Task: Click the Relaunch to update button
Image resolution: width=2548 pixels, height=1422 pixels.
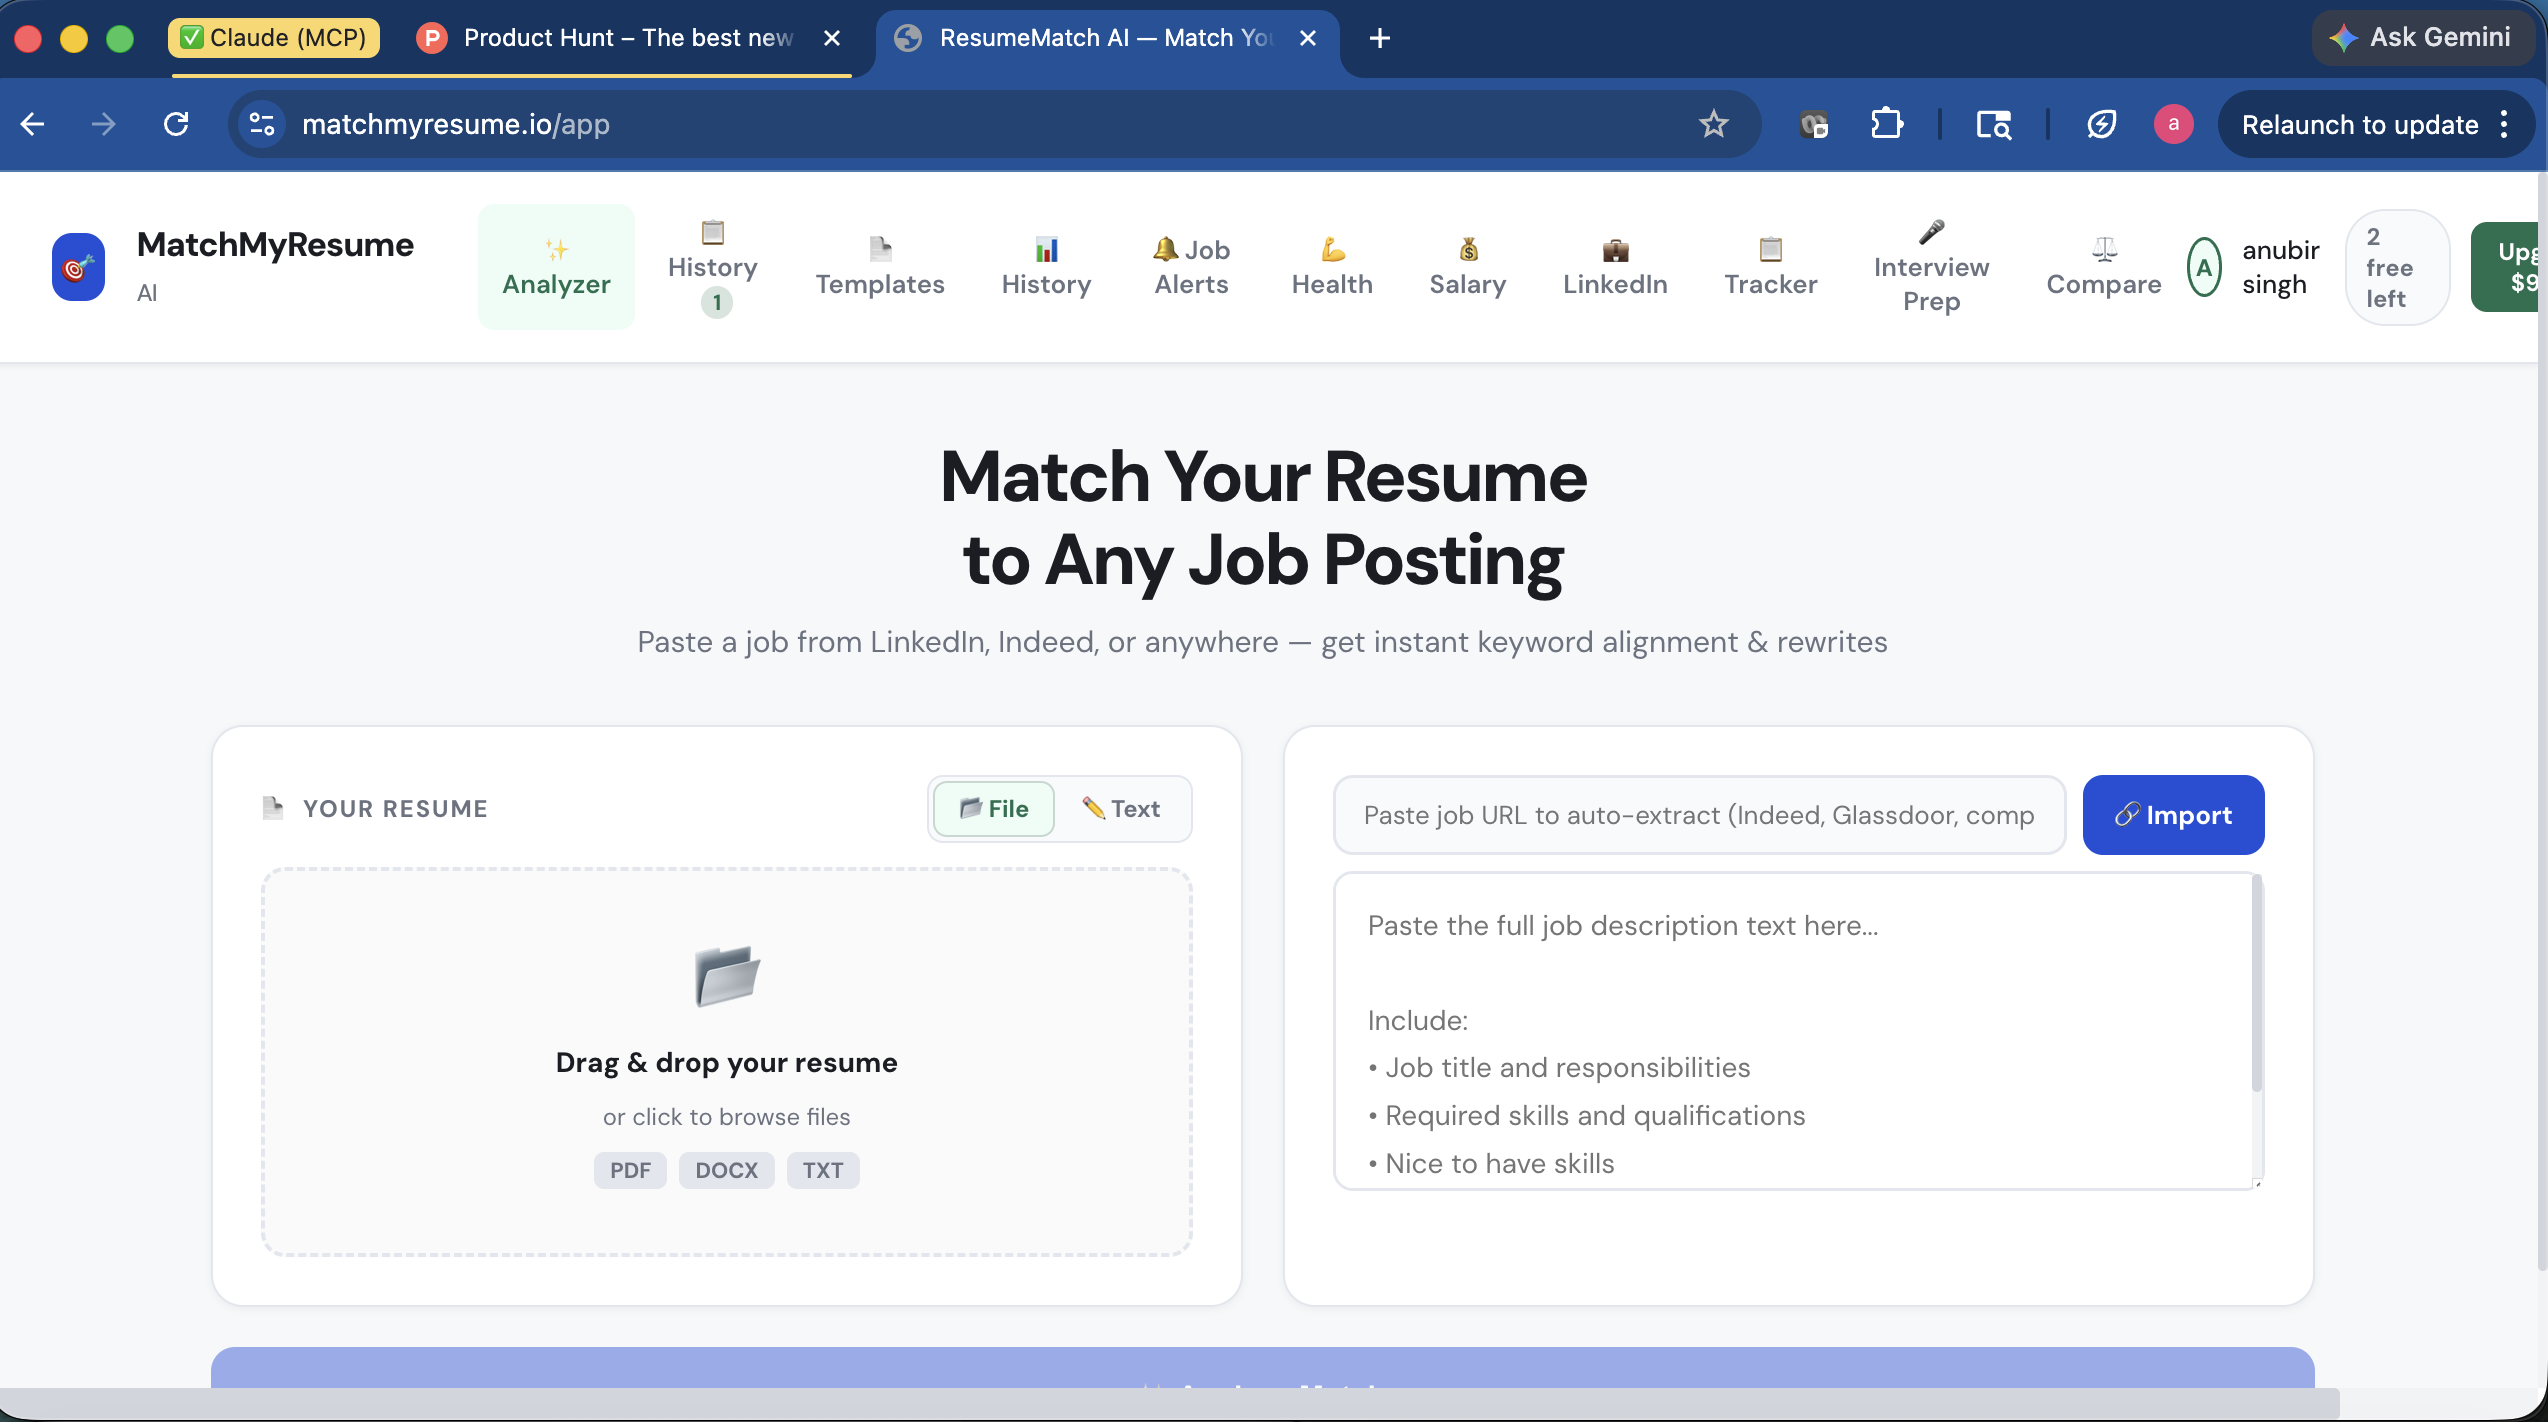Action: coord(2358,124)
